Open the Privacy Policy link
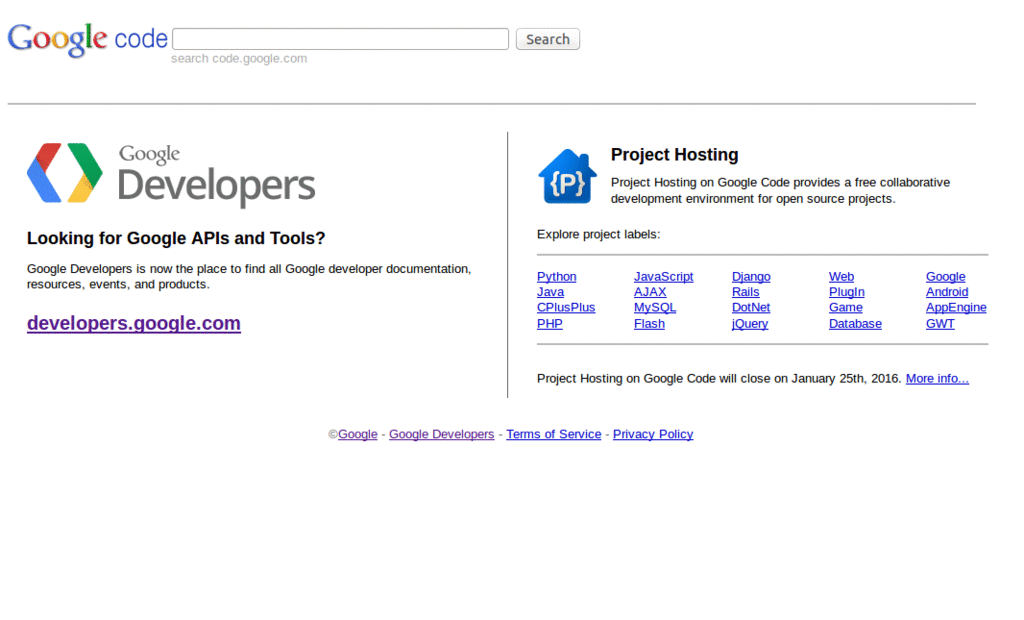The height and width of the screenshot is (620, 1024). click(652, 434)
